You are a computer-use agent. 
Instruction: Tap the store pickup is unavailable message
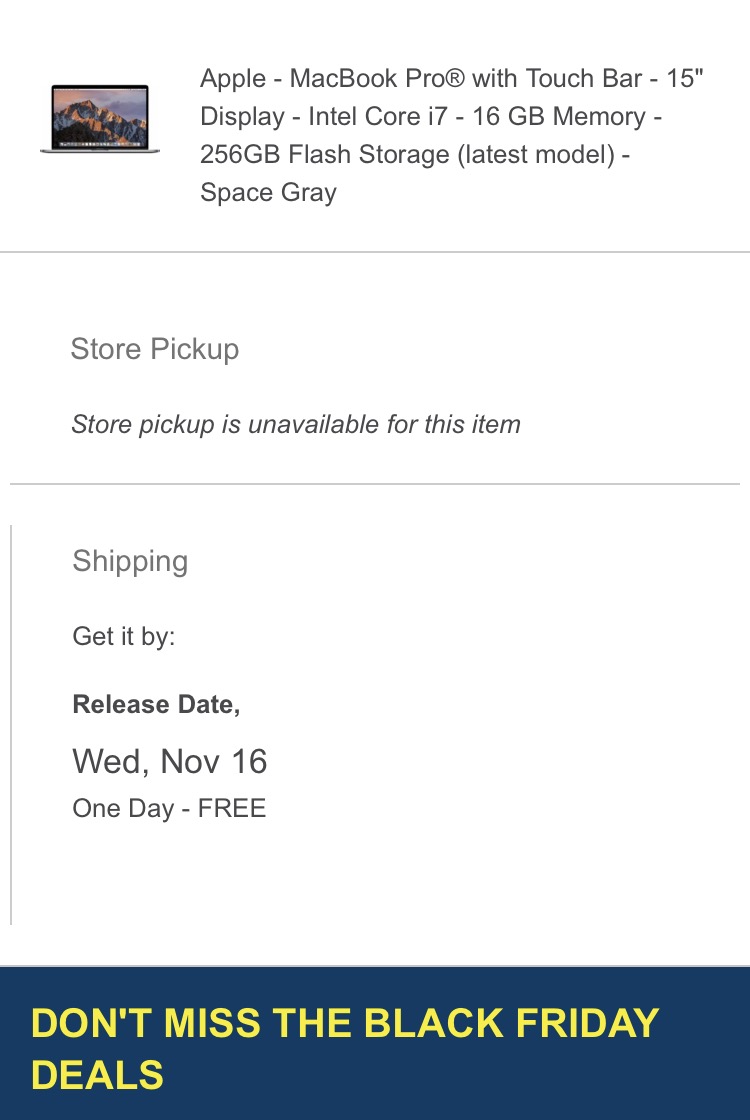[296, 424]
